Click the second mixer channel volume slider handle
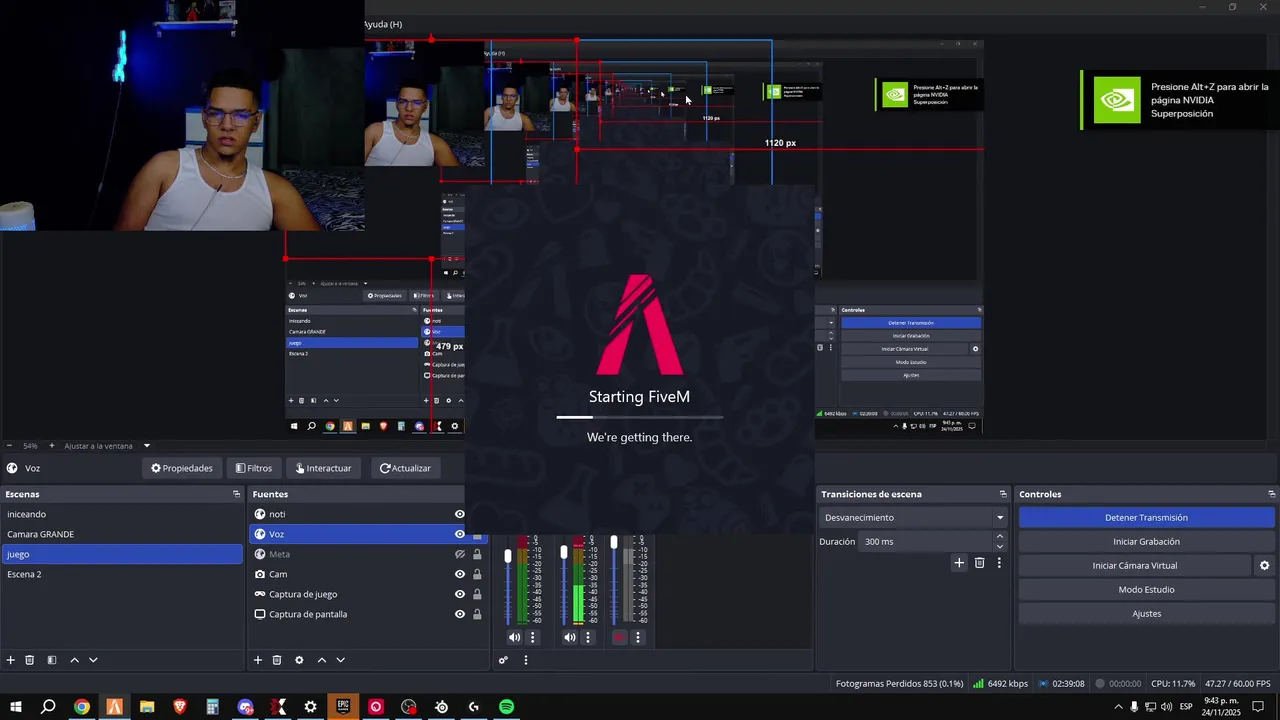Viewport: 1280px width, 720px height. pos(564,552)
